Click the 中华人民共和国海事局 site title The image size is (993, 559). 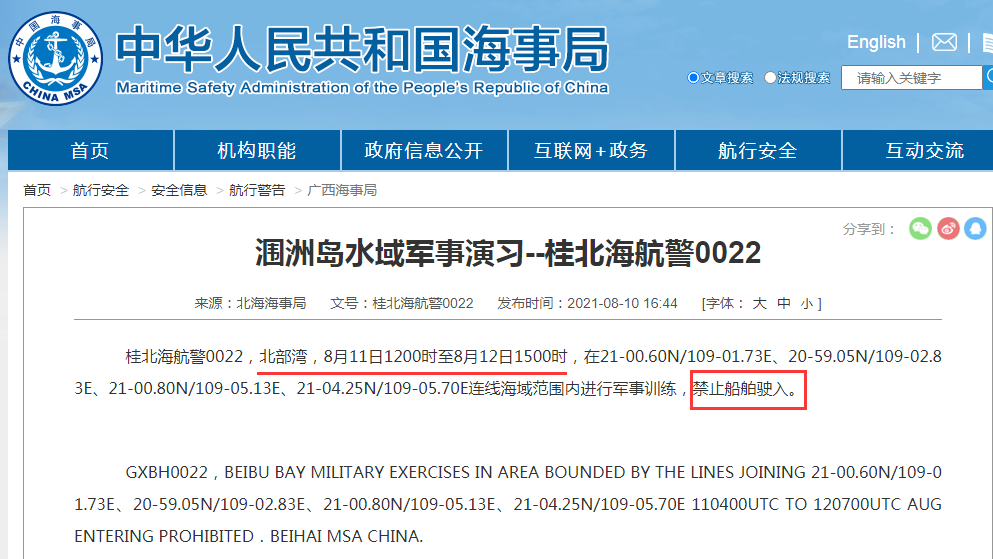362,49
